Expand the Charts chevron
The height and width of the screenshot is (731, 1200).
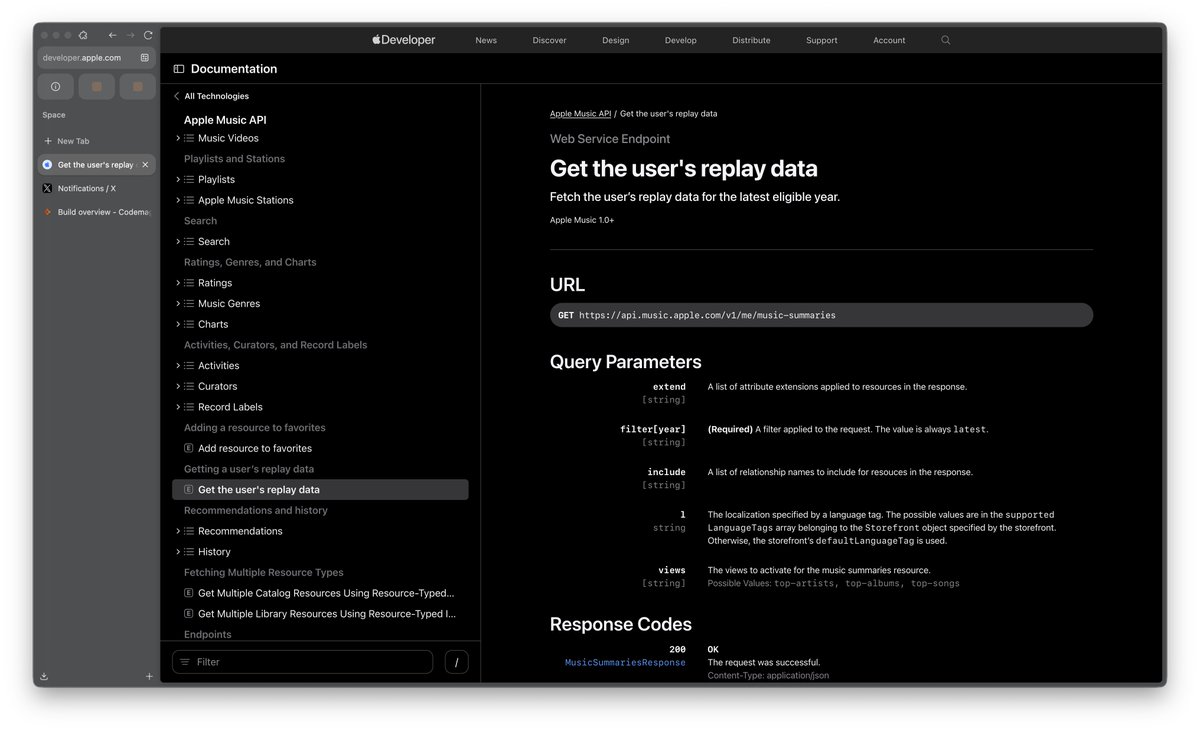coord(178,324)
